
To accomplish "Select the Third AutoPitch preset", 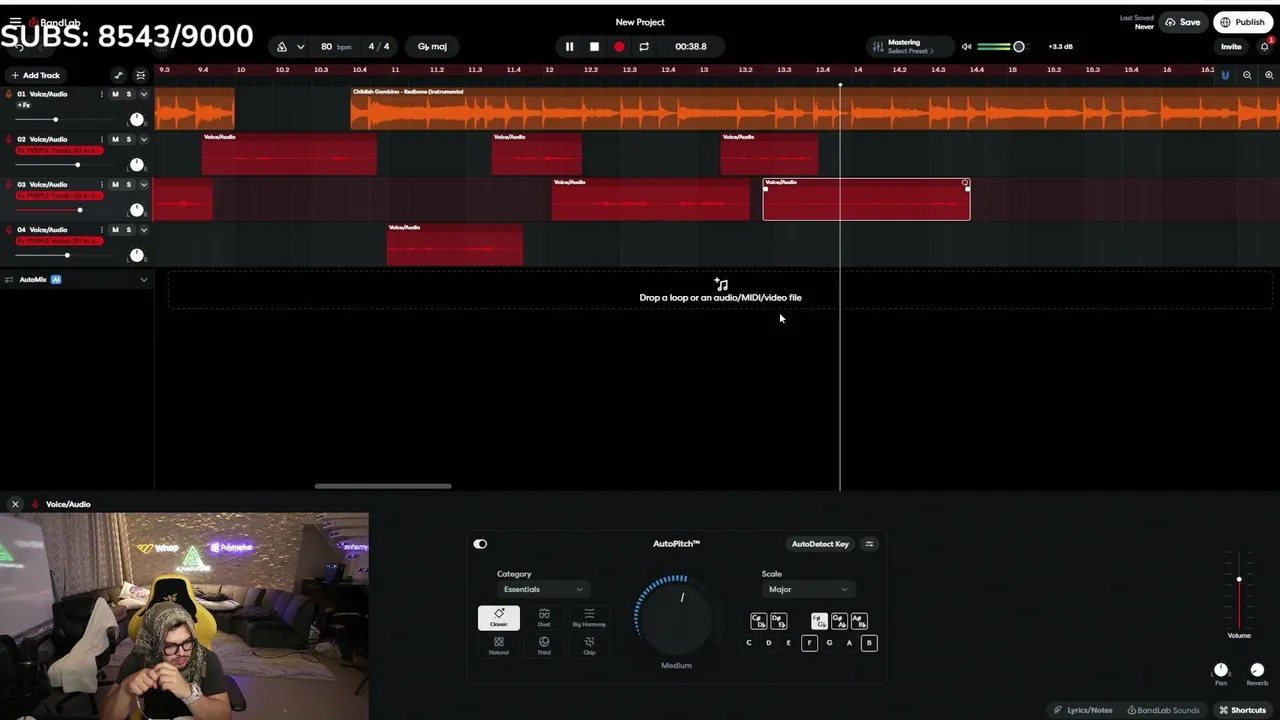I will [544, 646].
